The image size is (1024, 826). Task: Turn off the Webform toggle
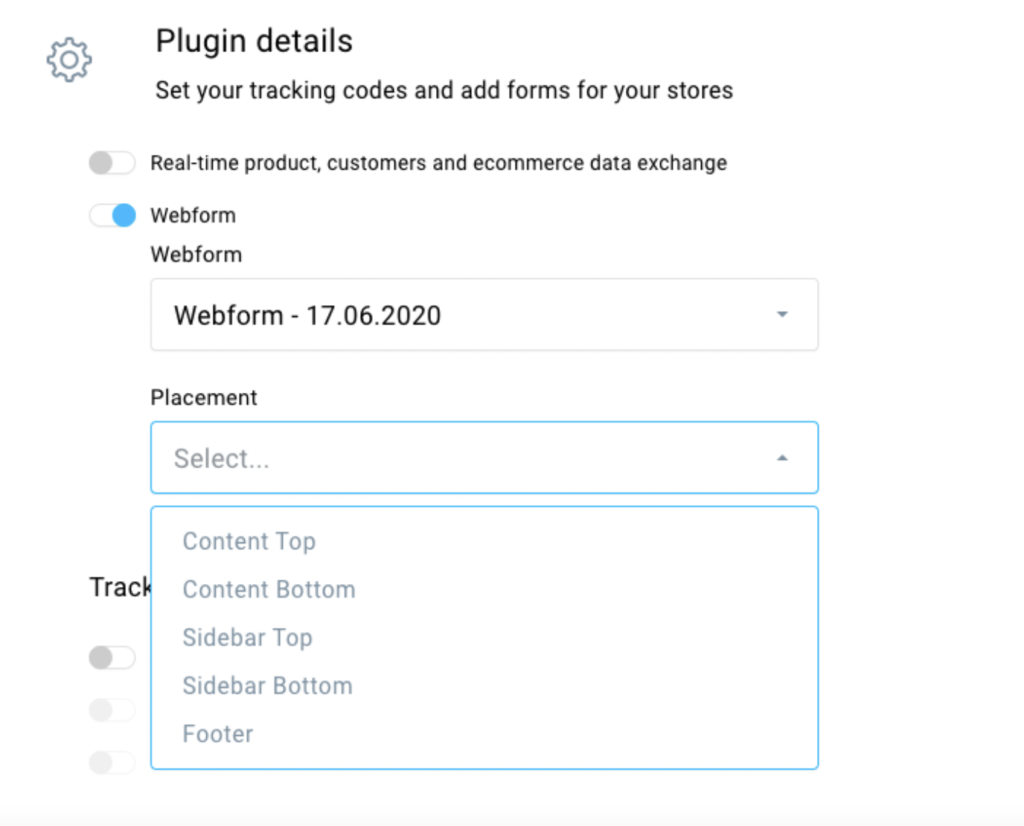click(112, 215)
